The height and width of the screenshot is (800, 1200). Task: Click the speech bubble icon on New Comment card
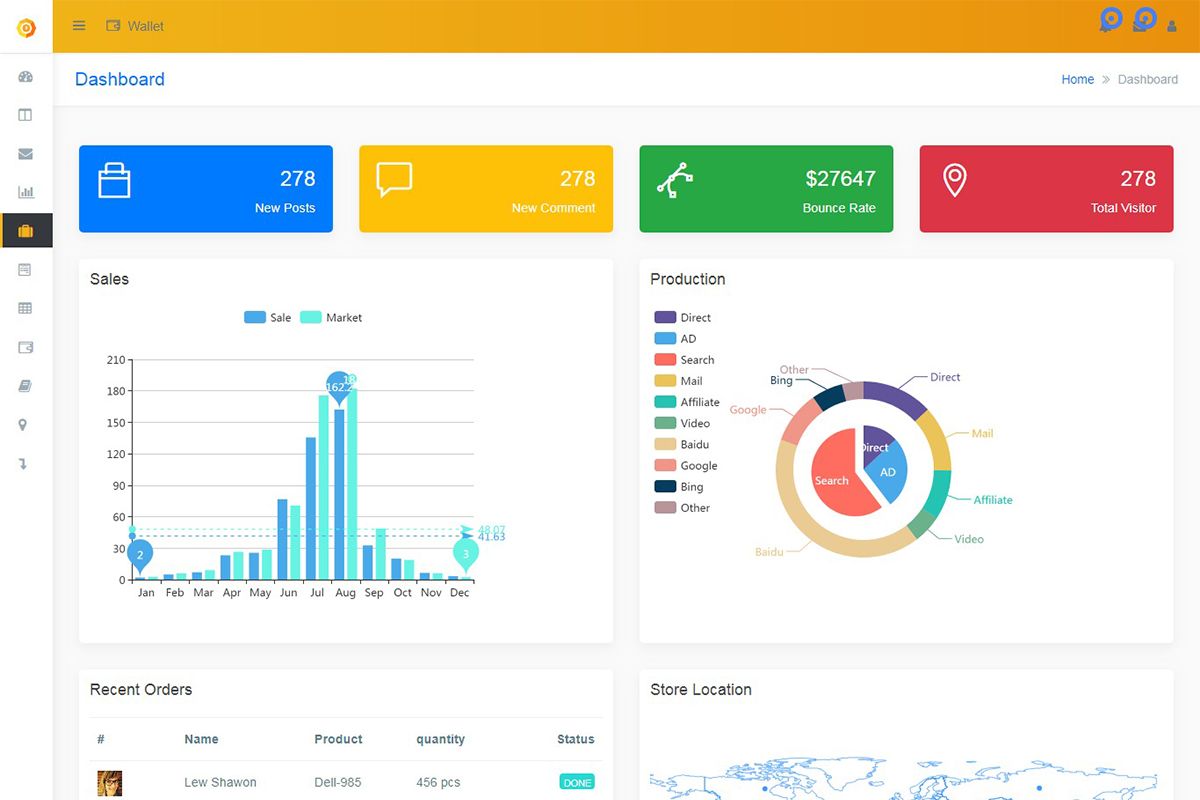[394, 179]
